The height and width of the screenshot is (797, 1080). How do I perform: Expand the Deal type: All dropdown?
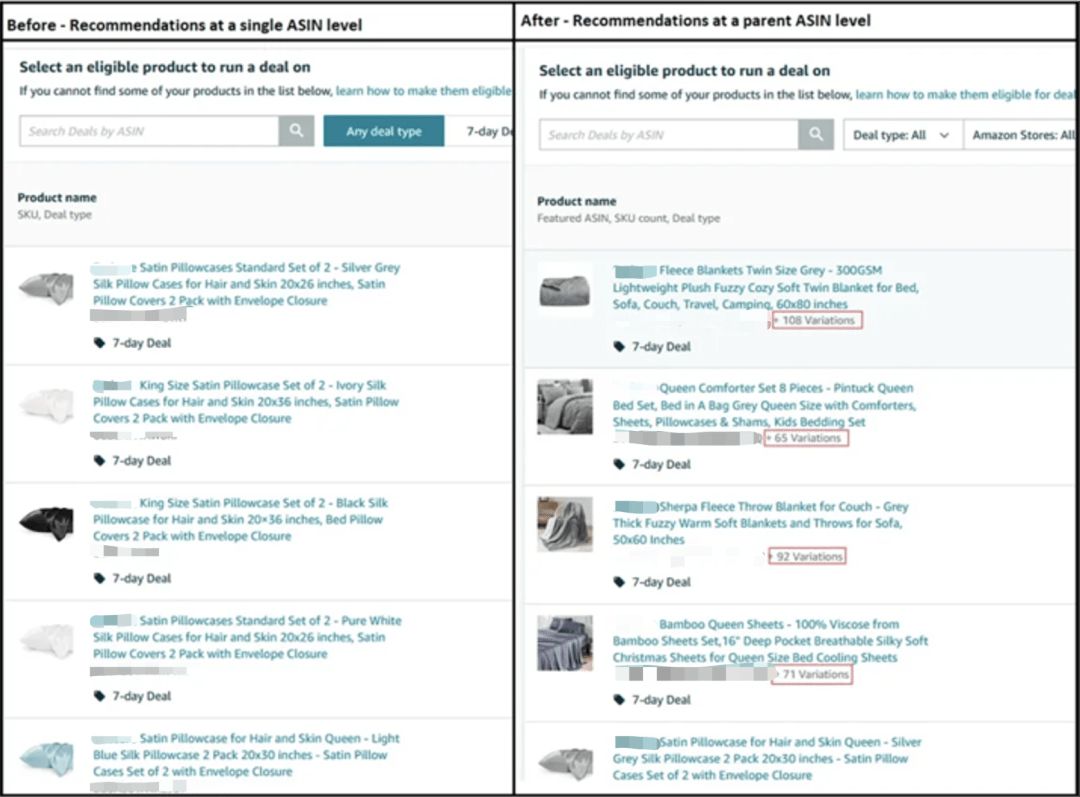[x=901, y=135]
